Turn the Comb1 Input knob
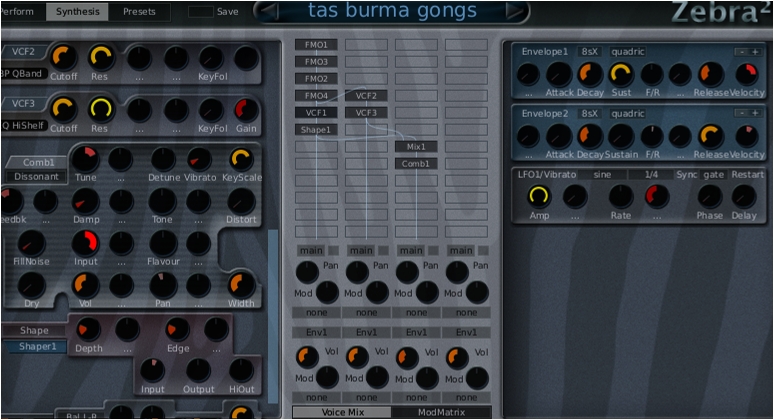Viewport: 774px width, 420px height. pos(85,243)
